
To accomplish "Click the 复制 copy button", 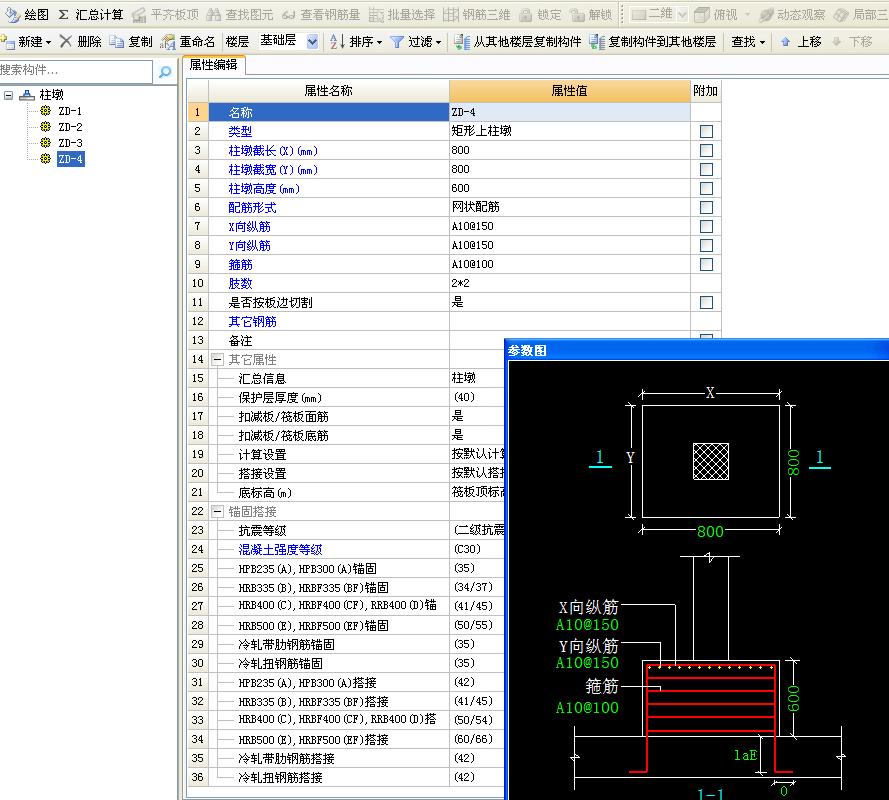I will (131, 41).
